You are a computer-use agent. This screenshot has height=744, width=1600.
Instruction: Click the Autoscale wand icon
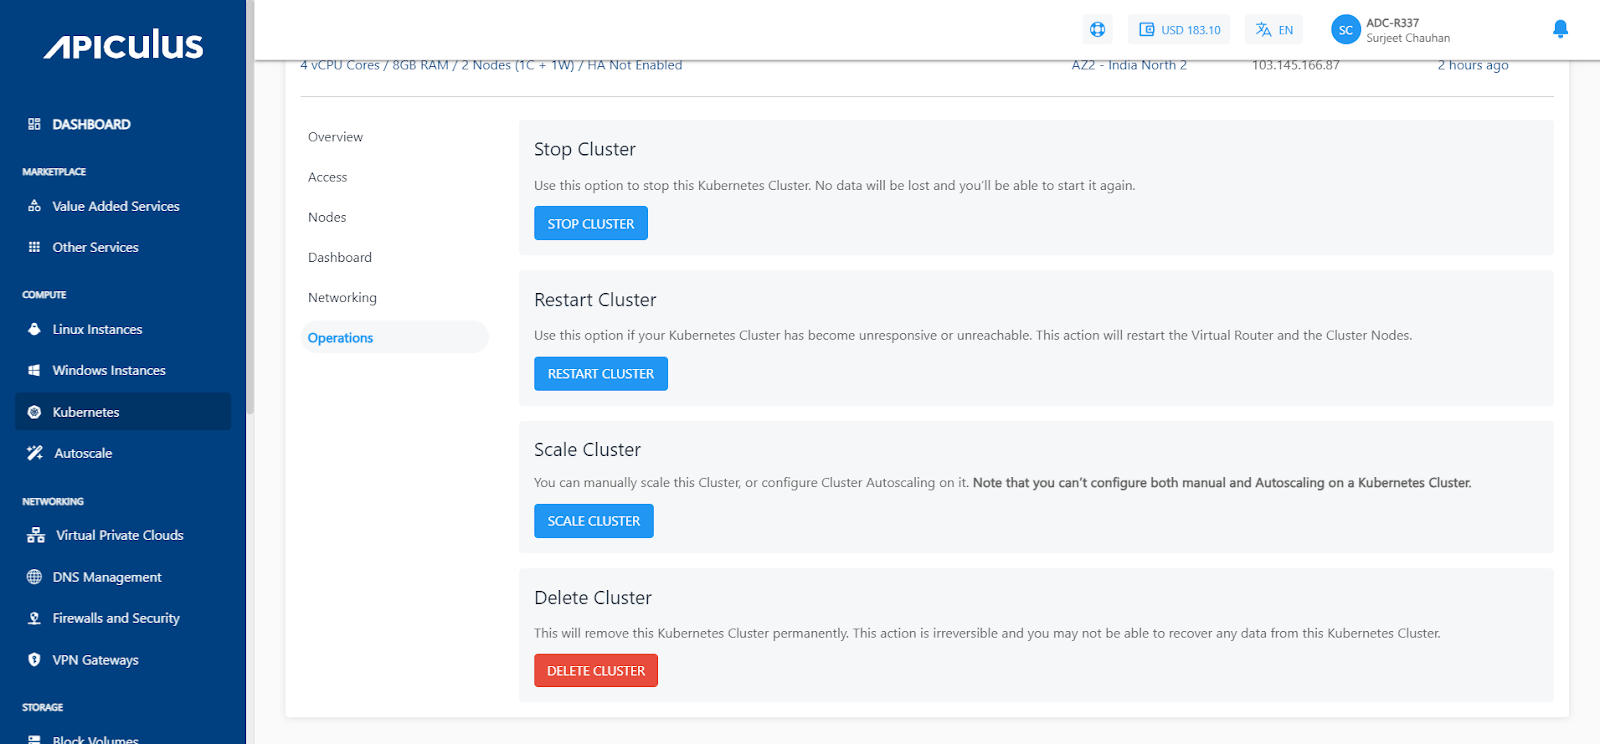[35, 453]
